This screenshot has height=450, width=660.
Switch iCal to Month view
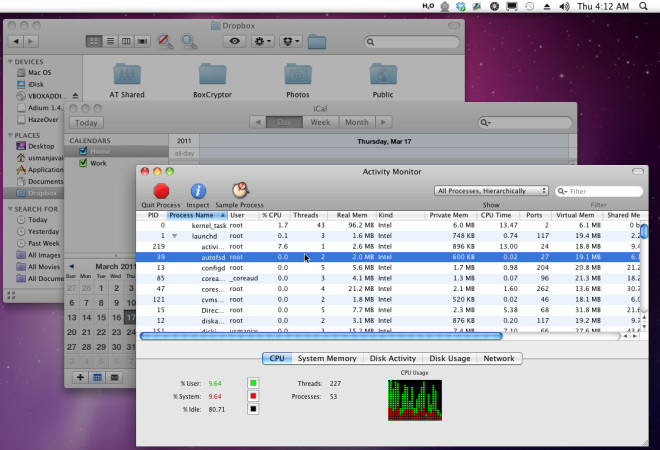[x=357, y=122]
